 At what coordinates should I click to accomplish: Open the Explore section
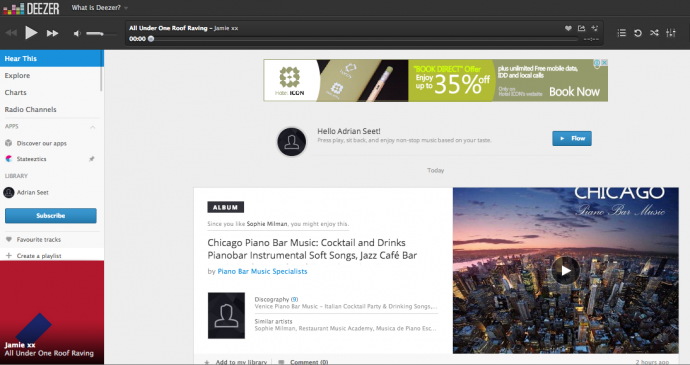(x=17, y=76)
